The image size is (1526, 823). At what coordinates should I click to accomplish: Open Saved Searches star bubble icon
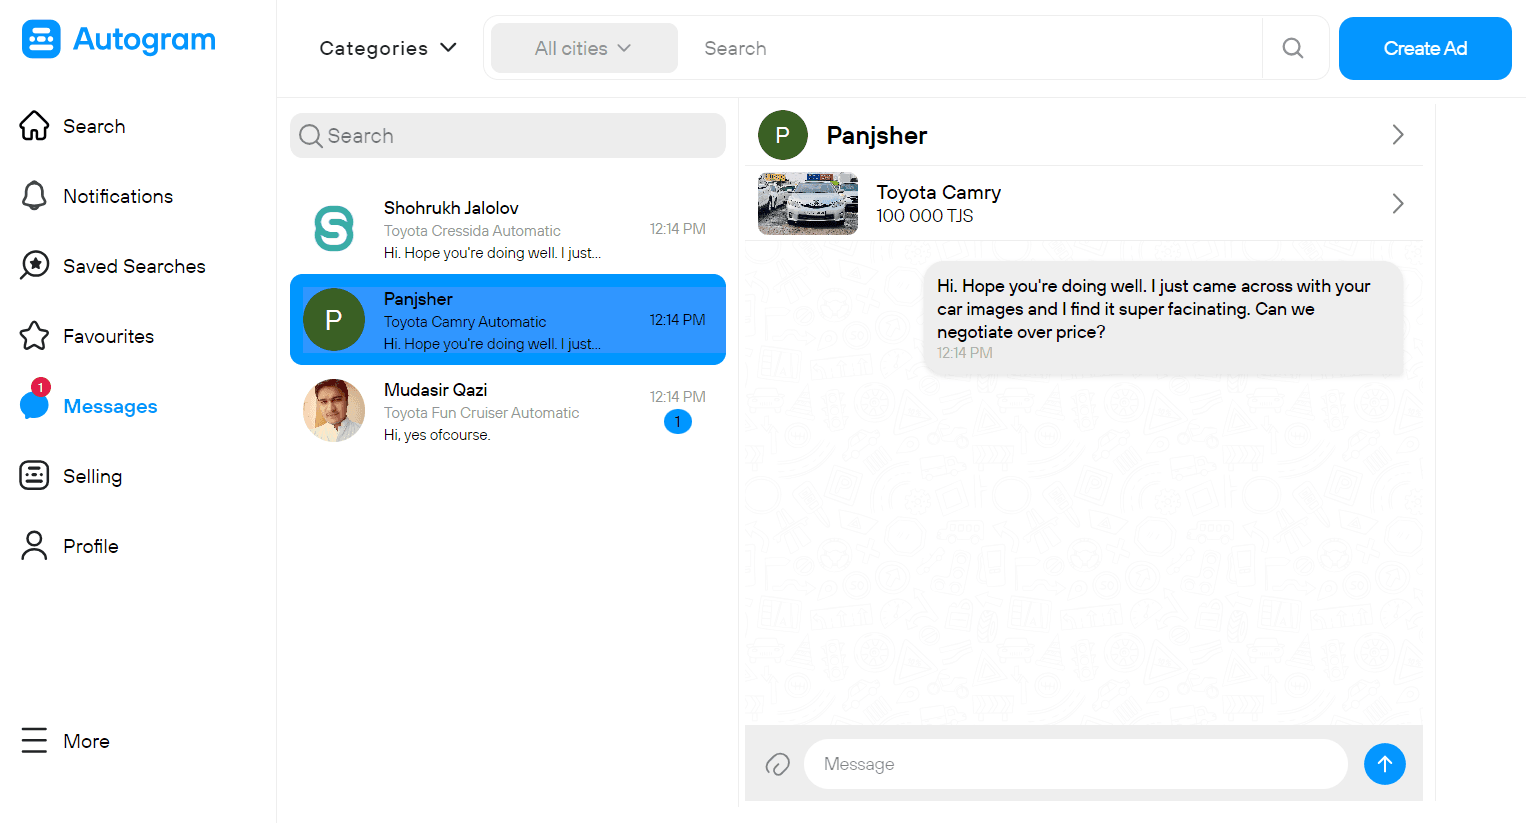click(34, 266)
